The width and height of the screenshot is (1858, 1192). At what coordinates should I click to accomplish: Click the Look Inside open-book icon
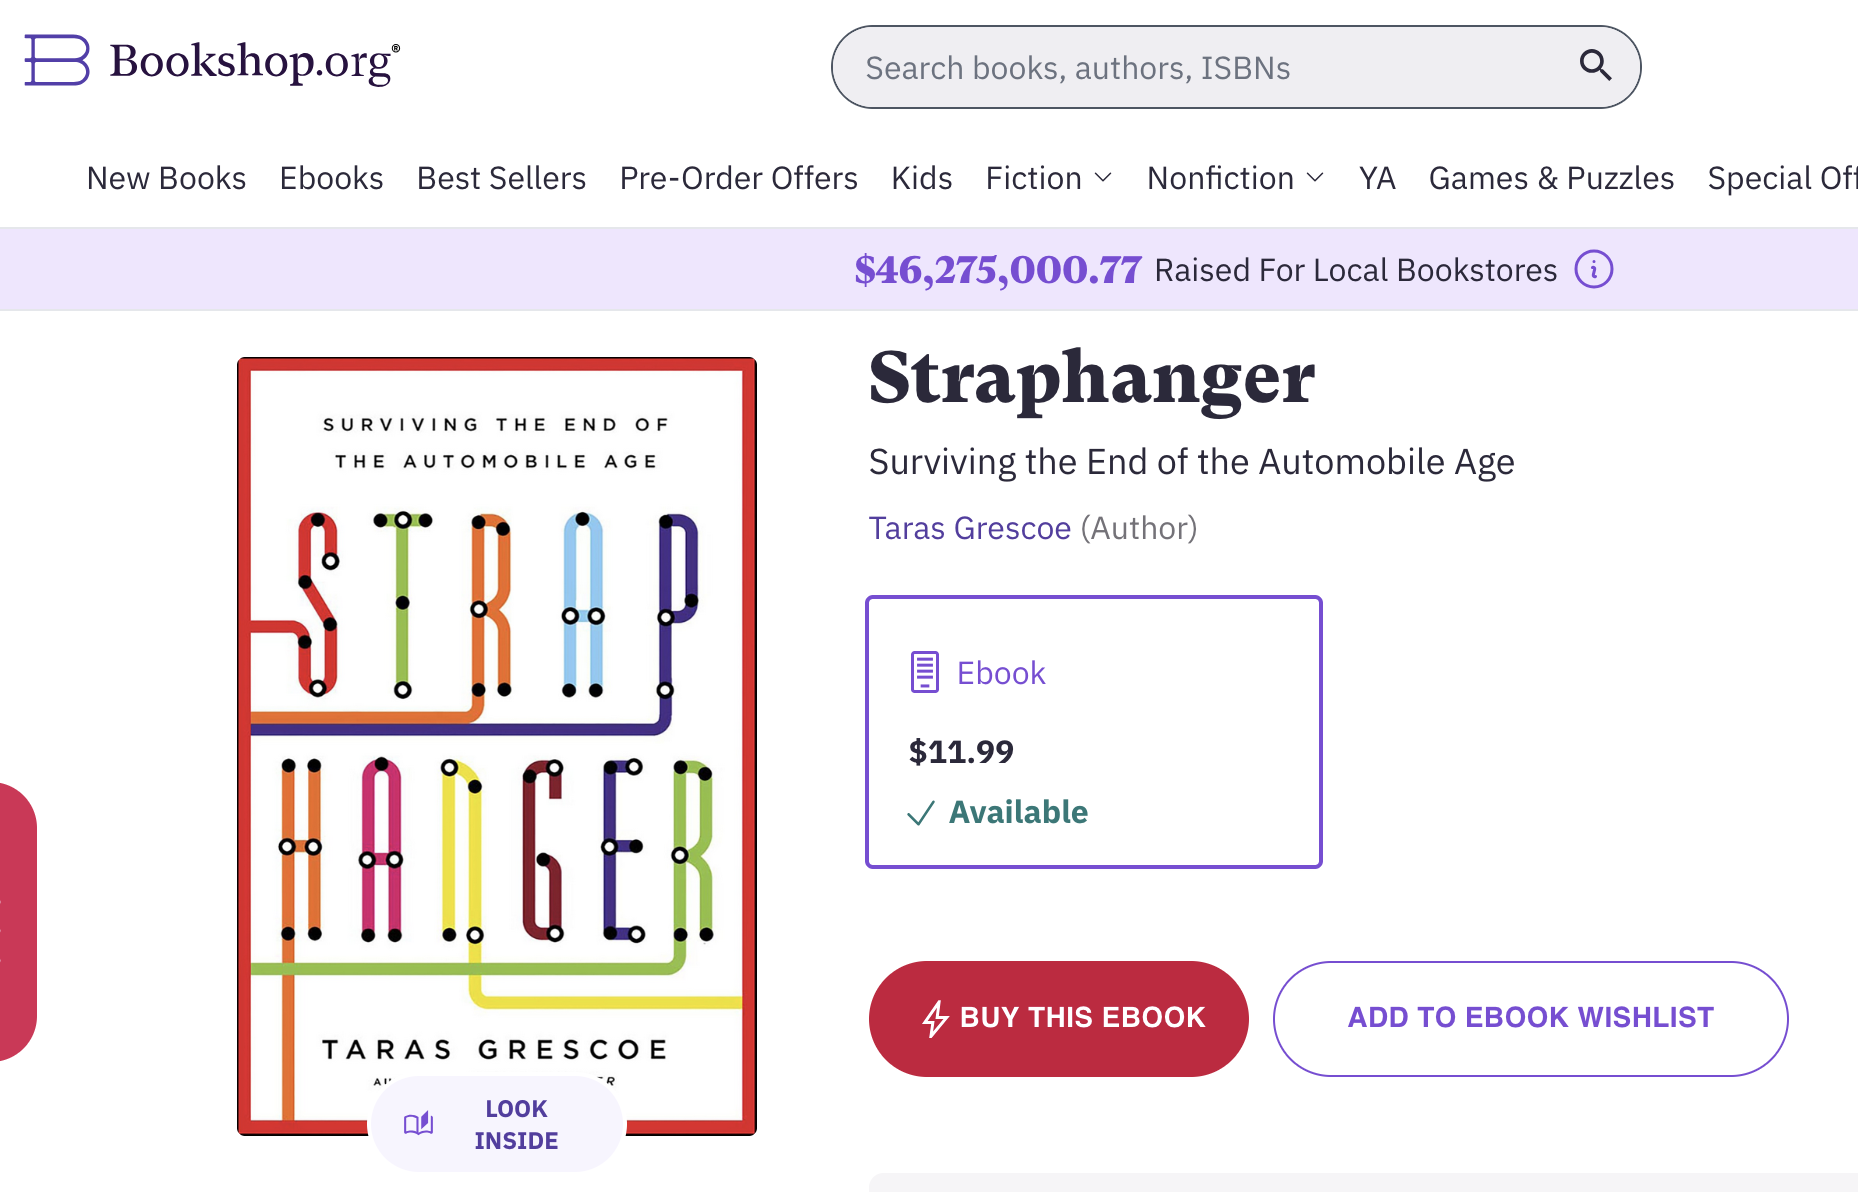tap(419, 1123)
